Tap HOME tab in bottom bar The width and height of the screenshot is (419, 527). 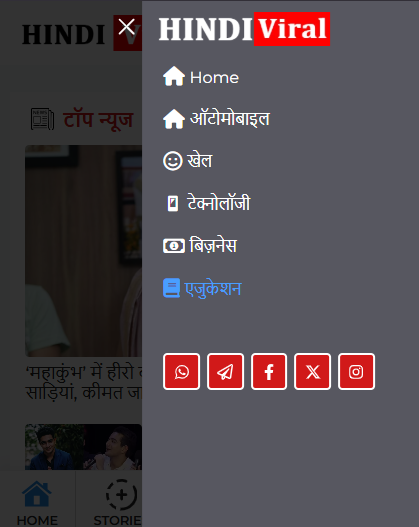(37, 503)
